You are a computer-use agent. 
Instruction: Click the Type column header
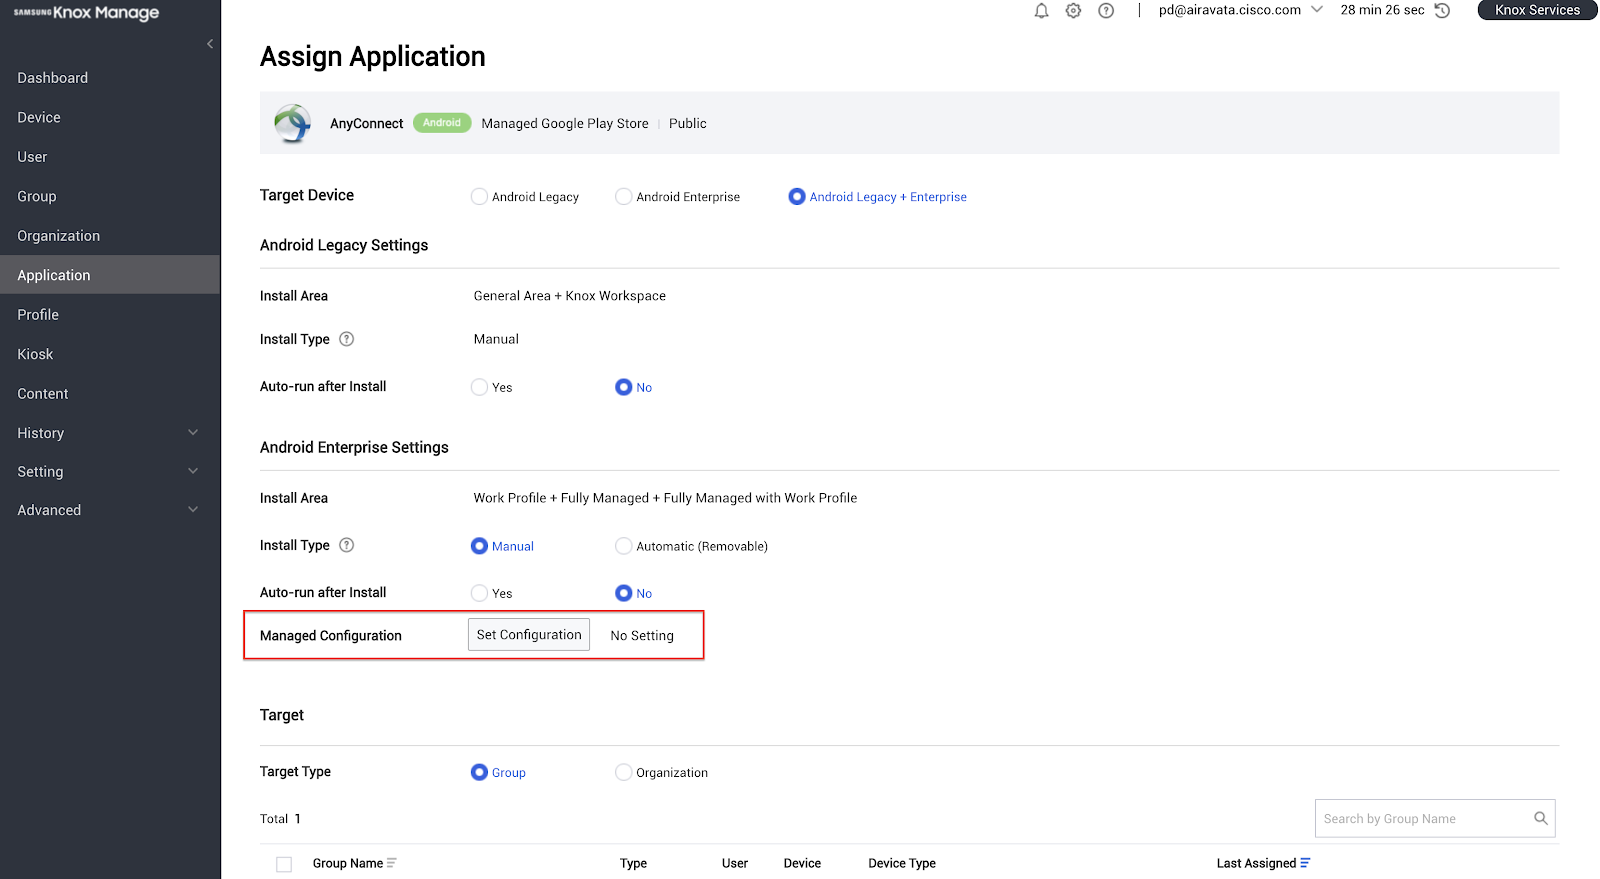(x=633, y=863)
